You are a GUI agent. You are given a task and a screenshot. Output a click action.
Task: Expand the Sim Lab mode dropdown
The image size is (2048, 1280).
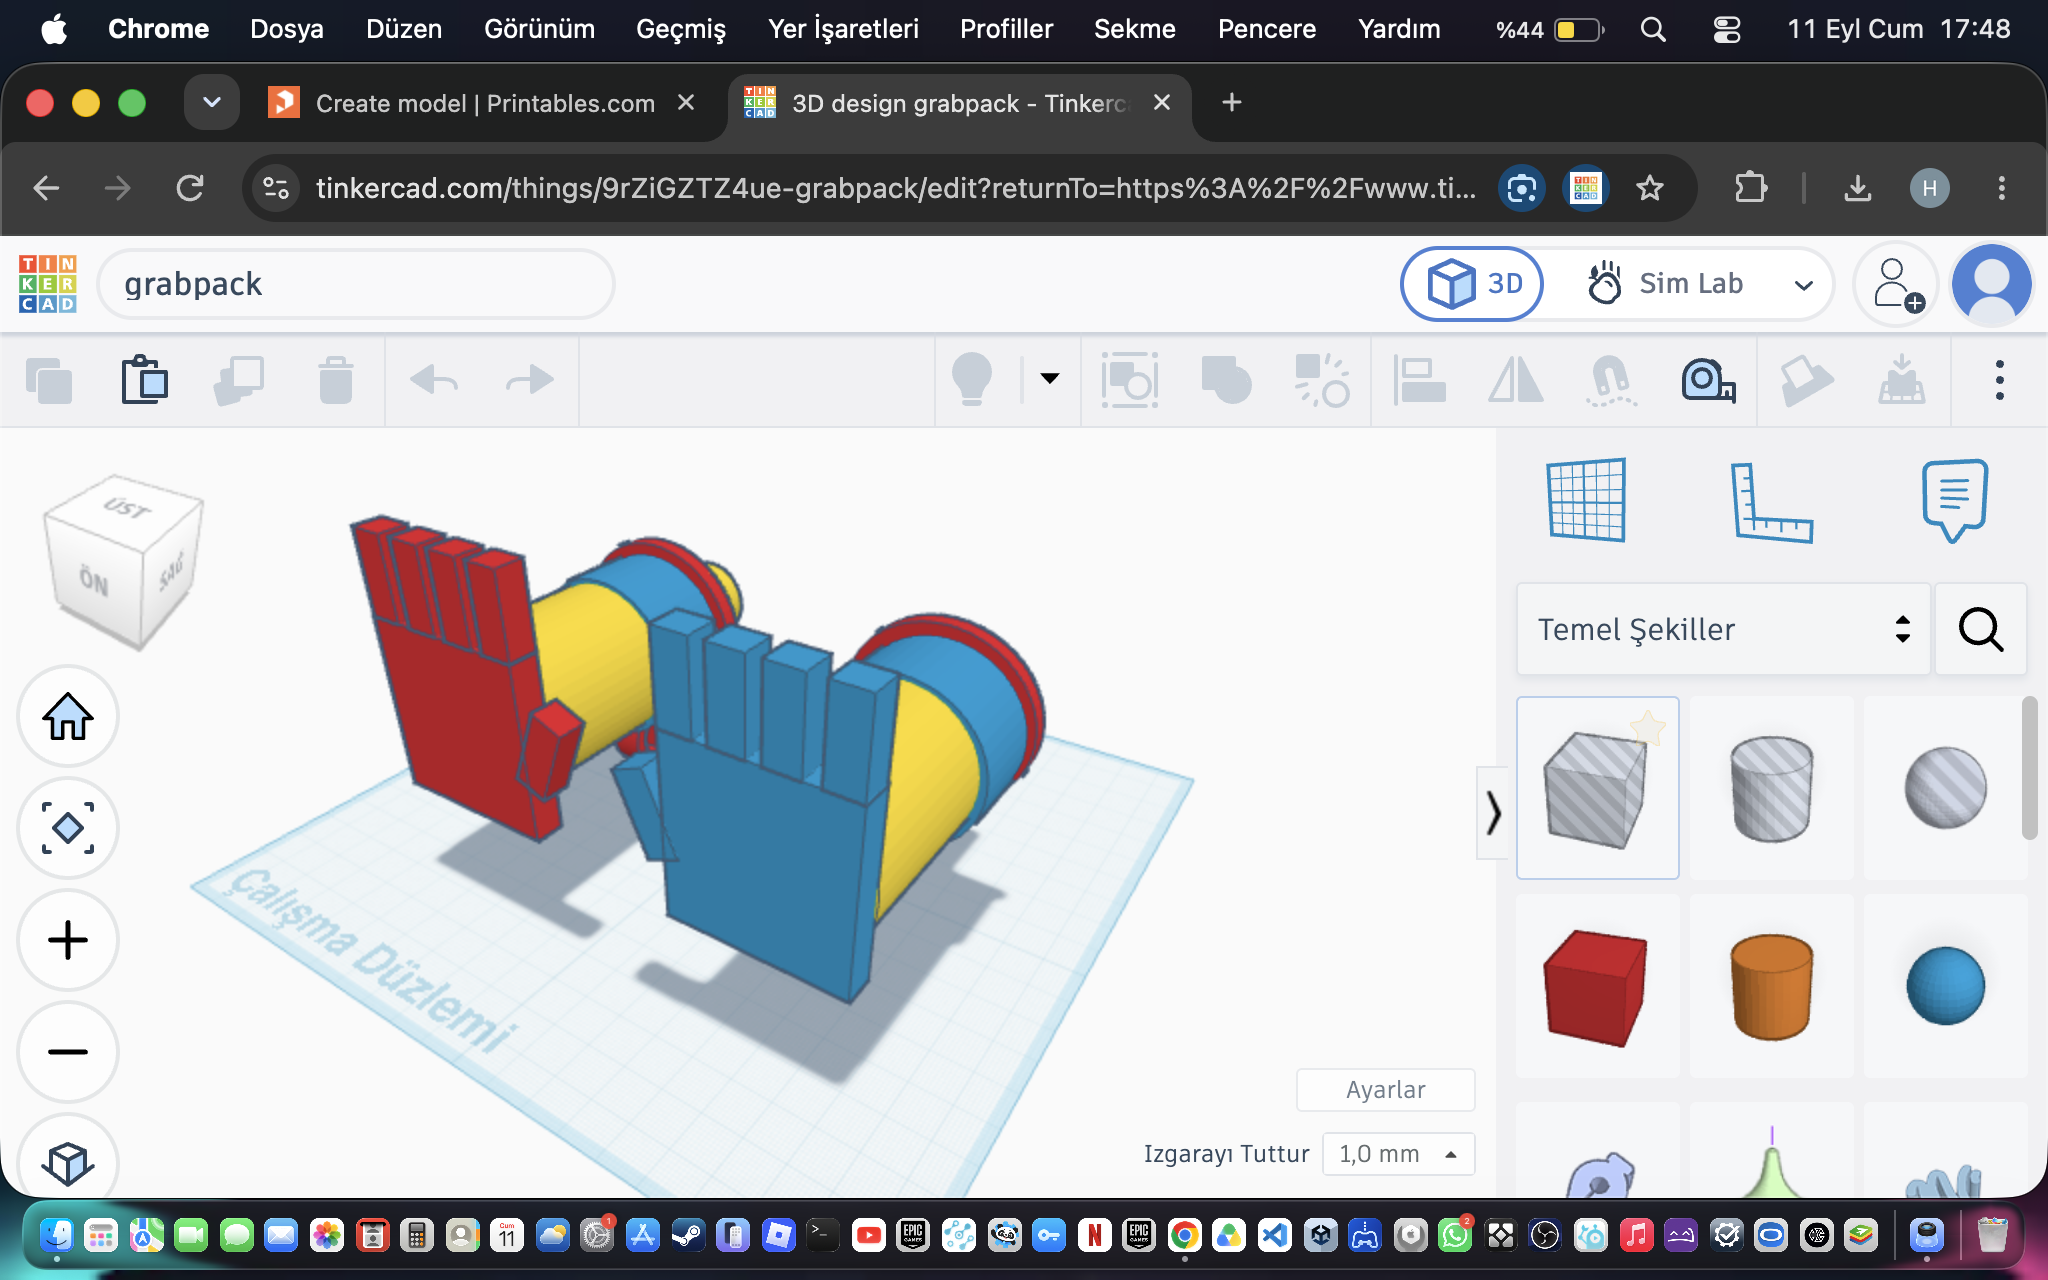coord(1803,285)
